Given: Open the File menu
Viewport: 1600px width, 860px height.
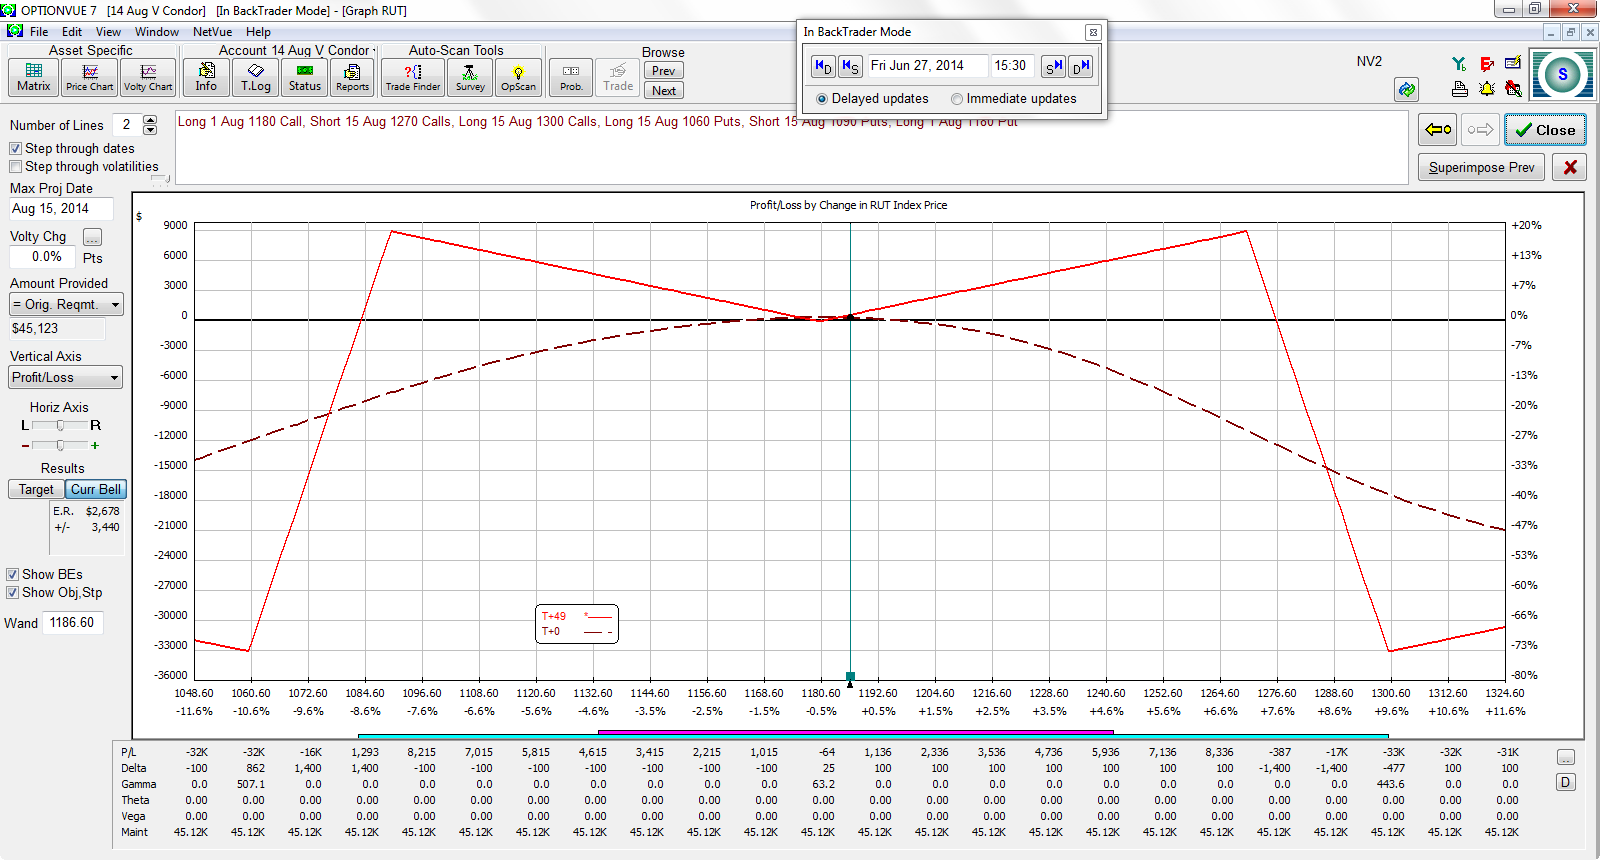Looking at the screenshot, I should pos(39,32).
